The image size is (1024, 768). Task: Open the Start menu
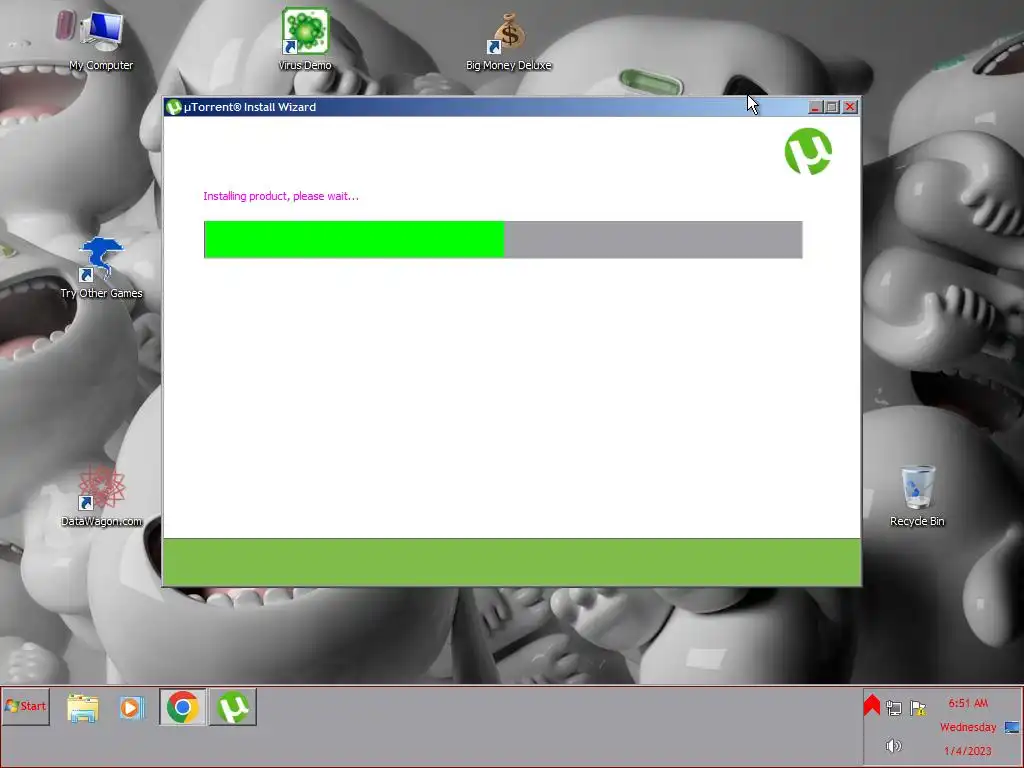pos(26,706)
